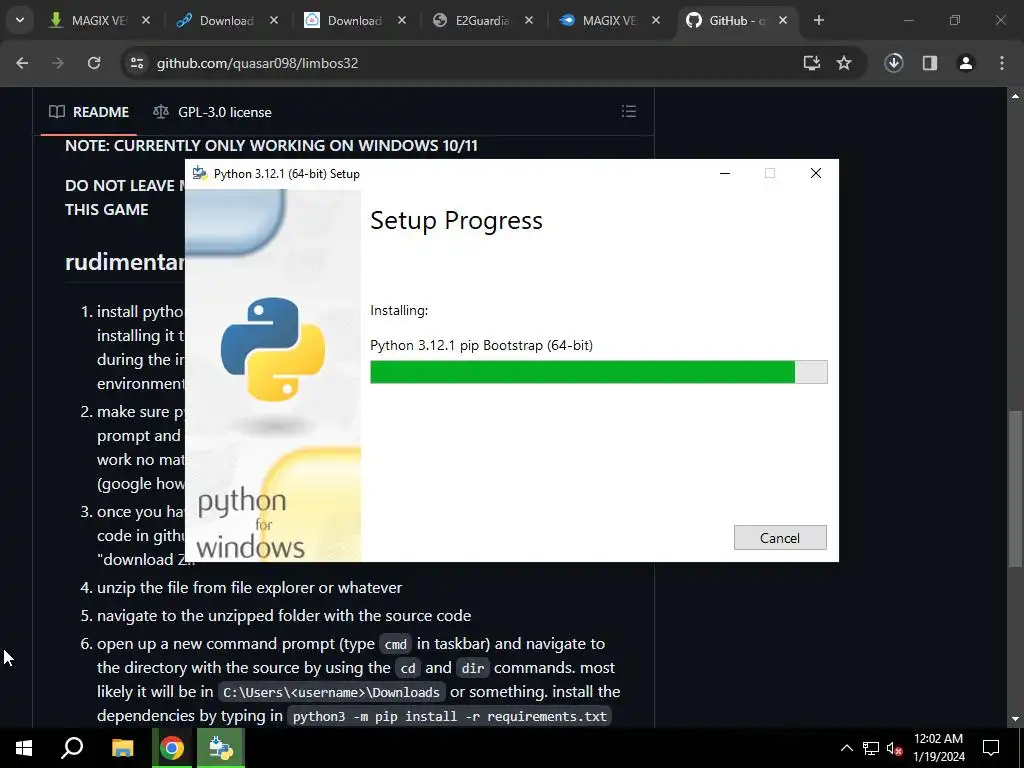
Task: Close the Python 3.12.1 Setup window
Action: coord(816,173)
